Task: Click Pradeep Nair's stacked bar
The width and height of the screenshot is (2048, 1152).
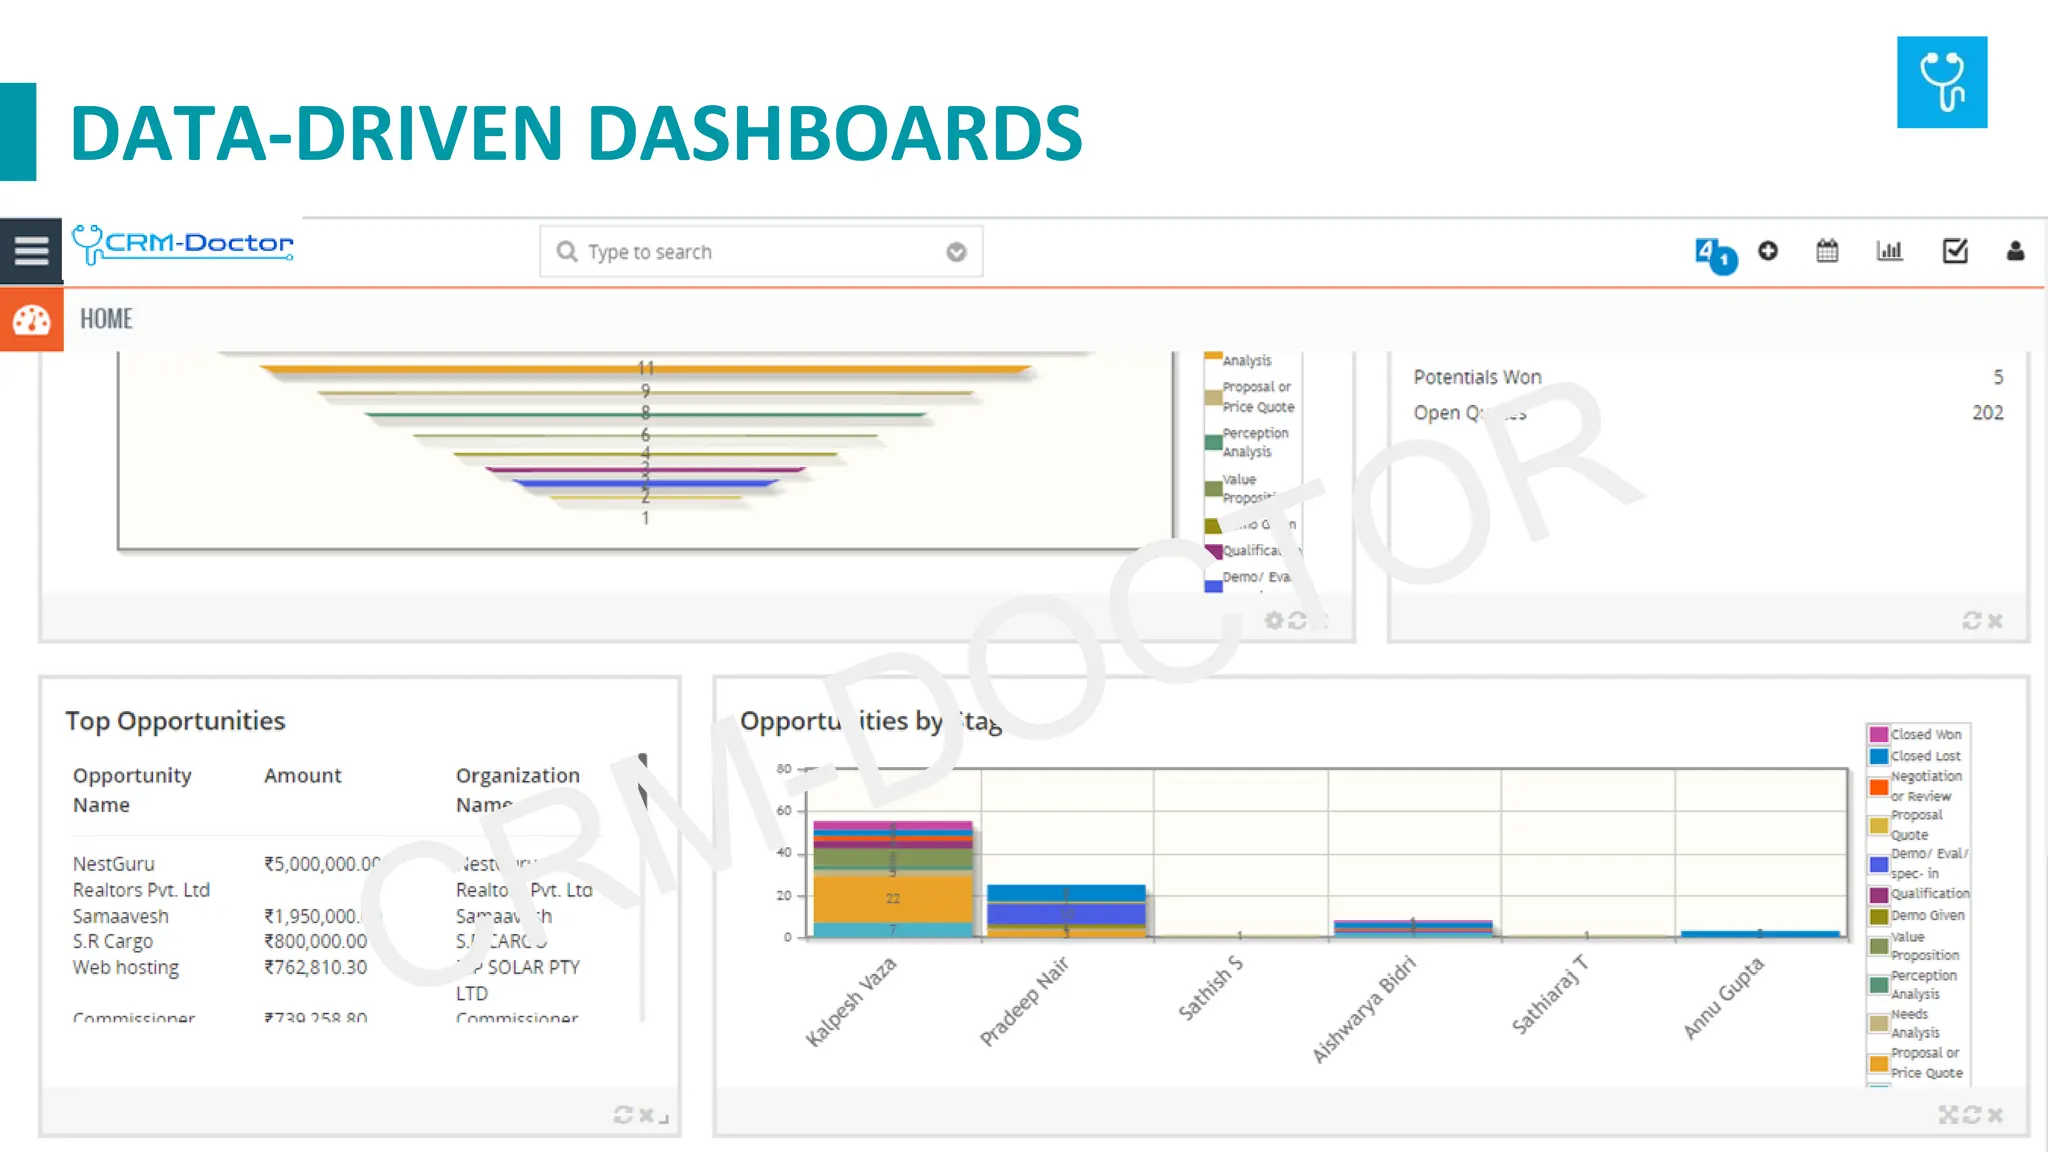Action: click(x=1066, y=911)
